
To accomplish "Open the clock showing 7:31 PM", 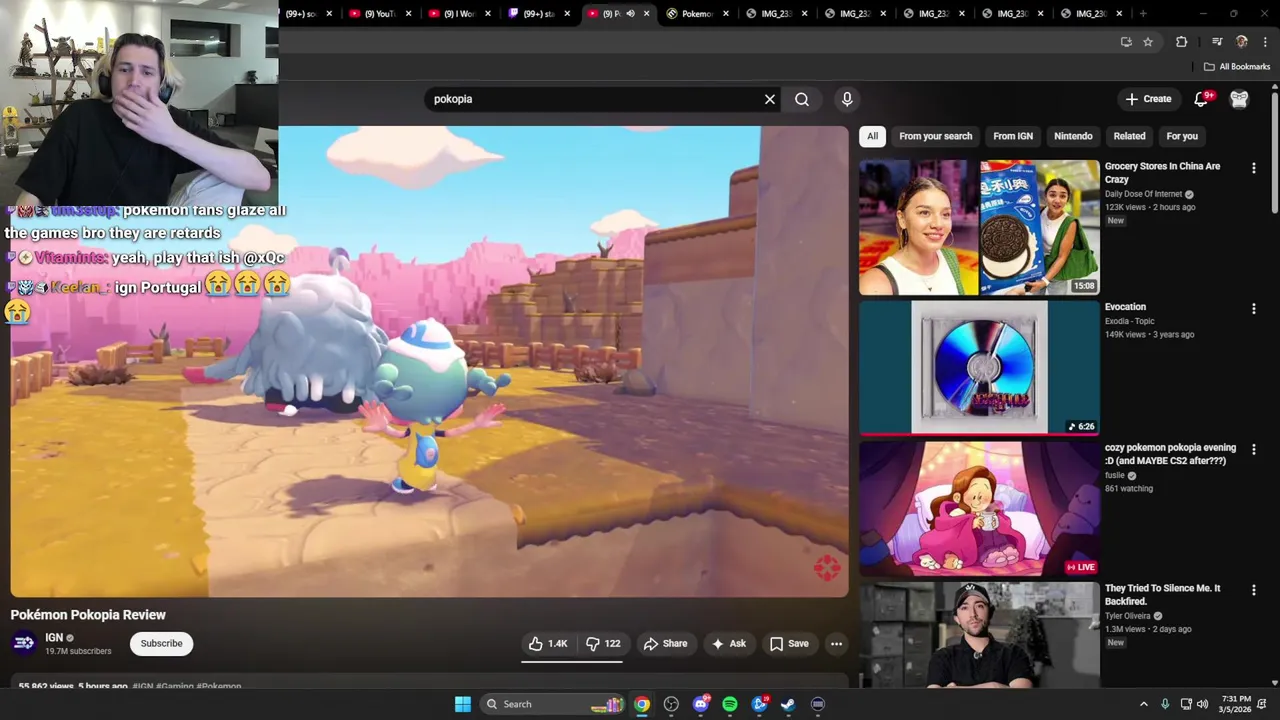I will coord(1236,704).
